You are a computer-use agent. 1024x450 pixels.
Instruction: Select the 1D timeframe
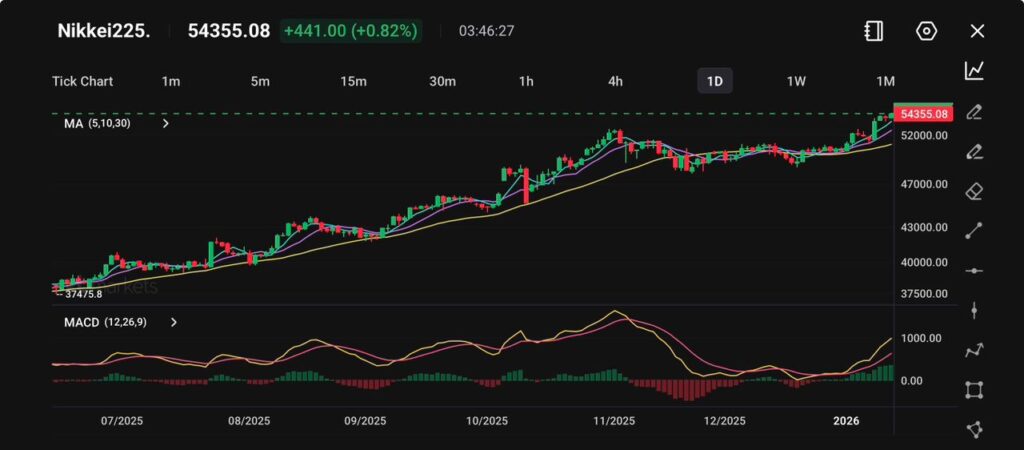click(714, 81)
